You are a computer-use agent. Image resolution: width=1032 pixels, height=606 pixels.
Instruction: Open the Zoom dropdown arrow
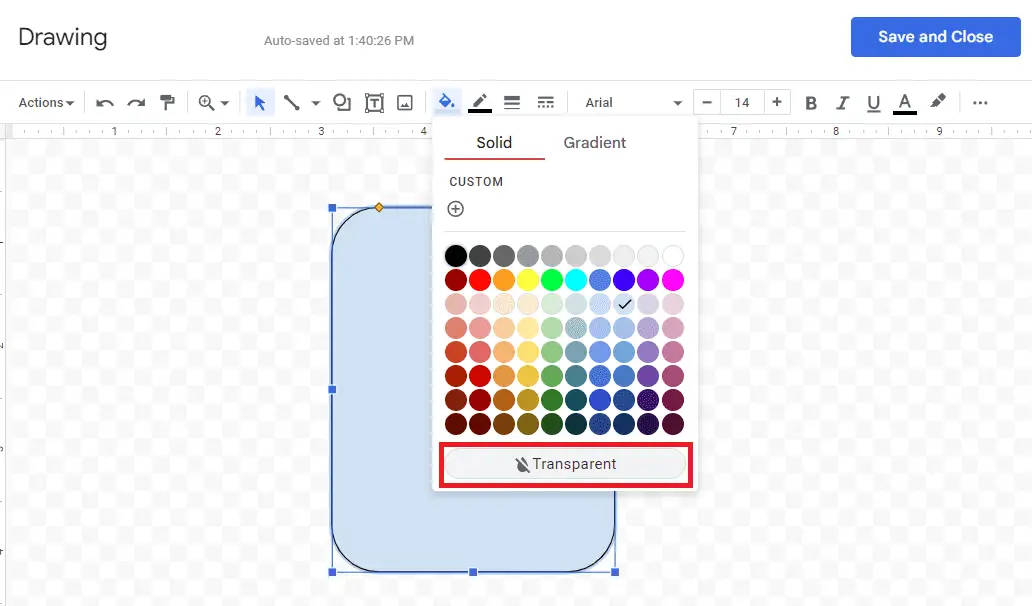225,103
